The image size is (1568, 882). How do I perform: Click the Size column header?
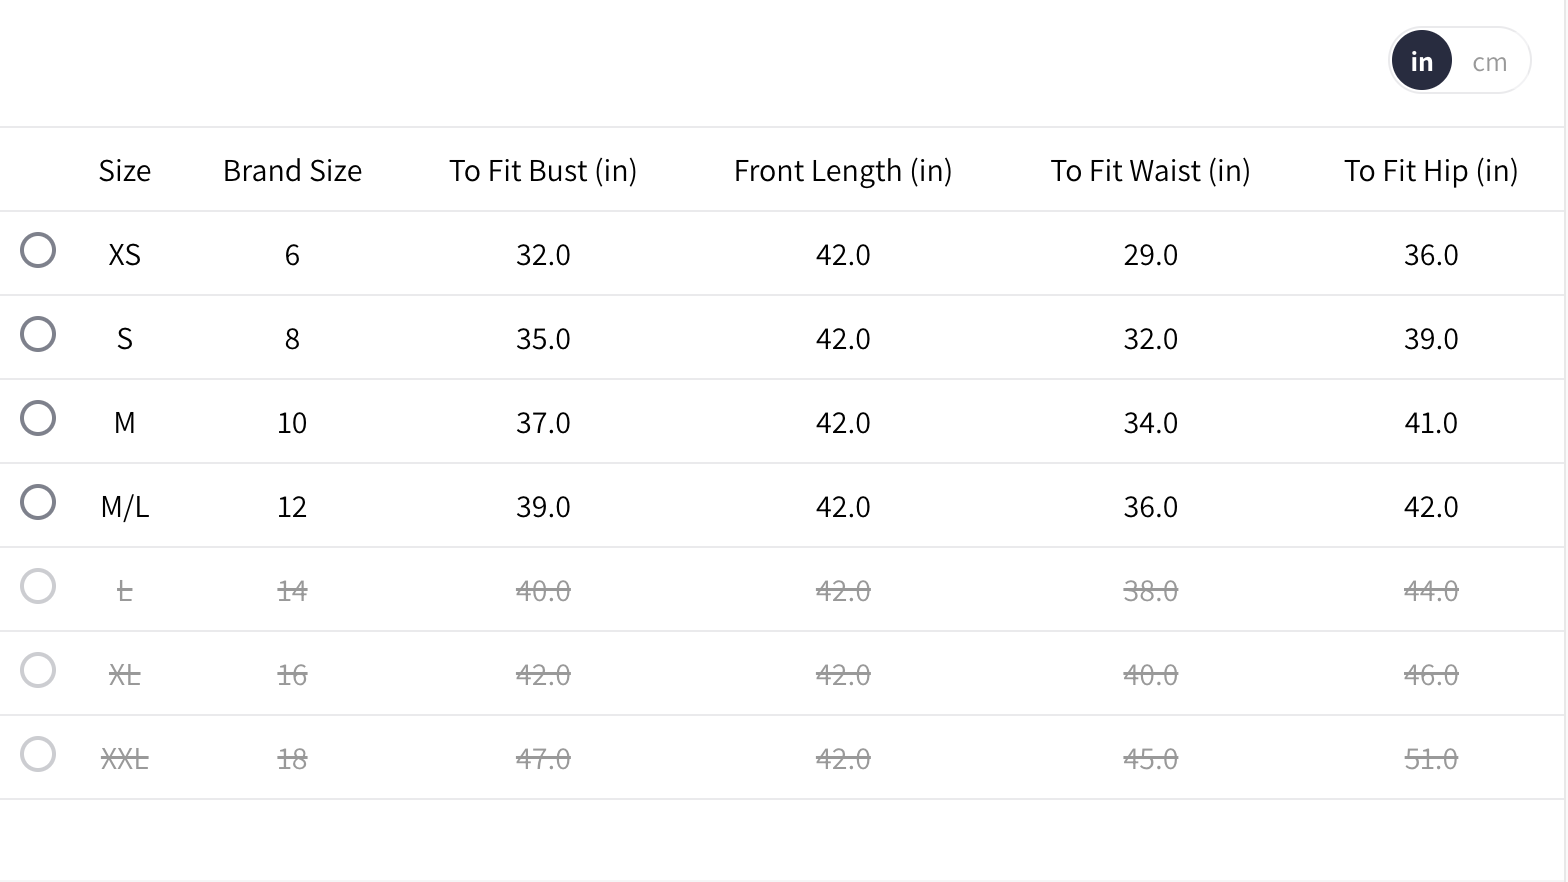(x=125, y=171)
